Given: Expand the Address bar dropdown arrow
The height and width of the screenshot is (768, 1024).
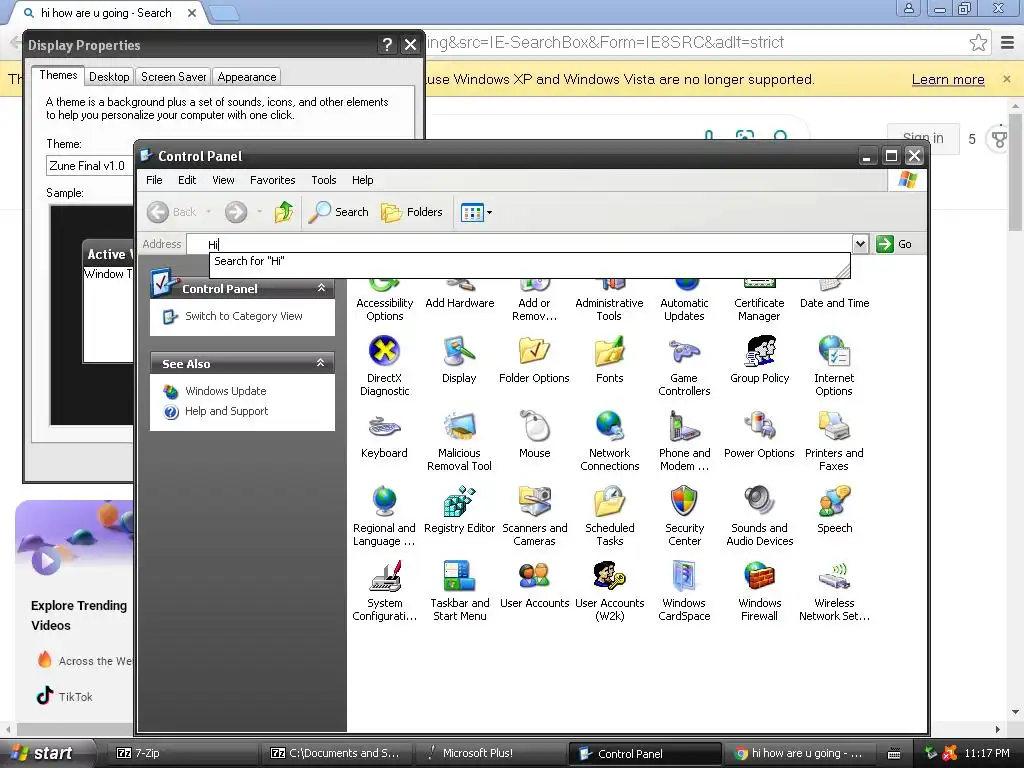Looking at the screenshot, I should [x=860, y=244].
